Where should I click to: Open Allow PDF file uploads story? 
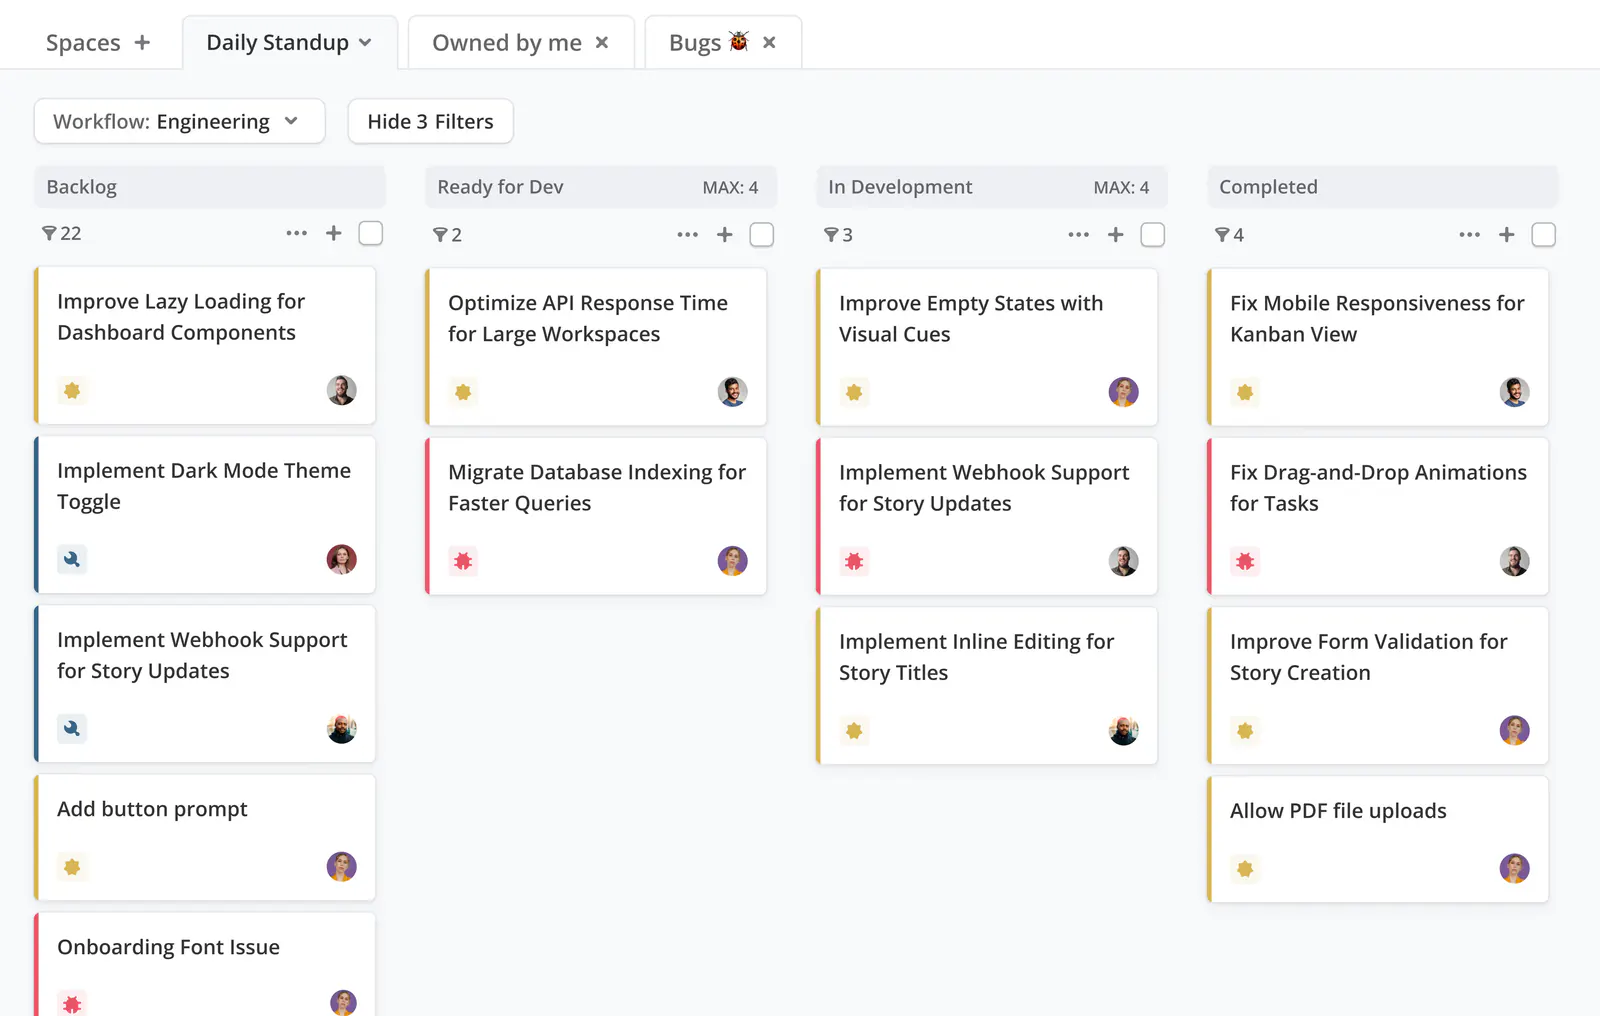[x=1378, y=839]
